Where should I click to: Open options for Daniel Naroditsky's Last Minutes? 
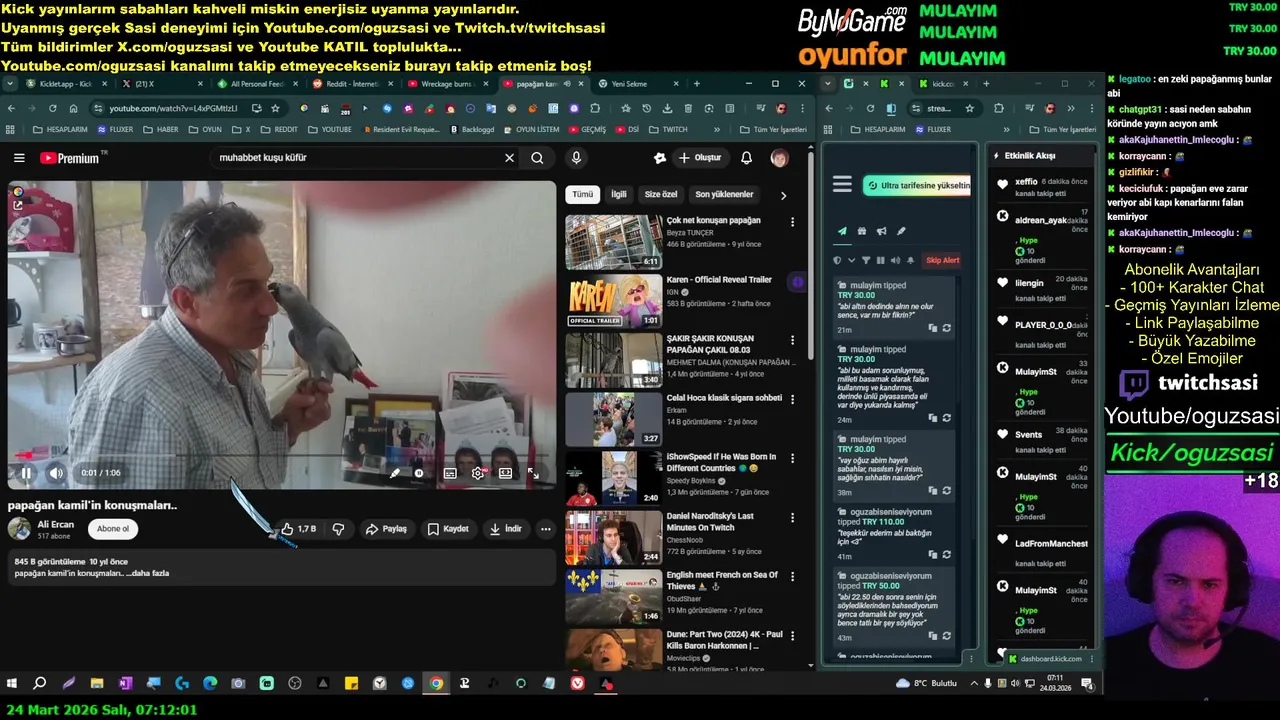pyautogui.click(x=793, y=517)
